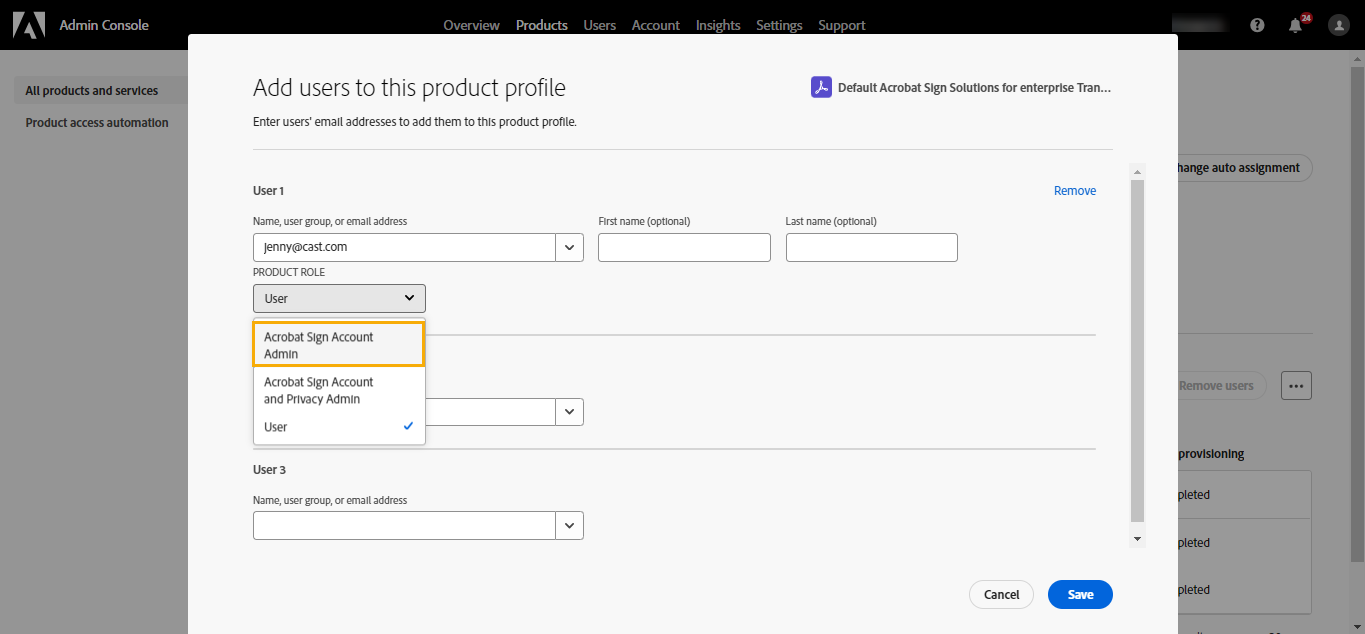
Task: Open the notifications bell icon
Action: [x=1296, y=25]
